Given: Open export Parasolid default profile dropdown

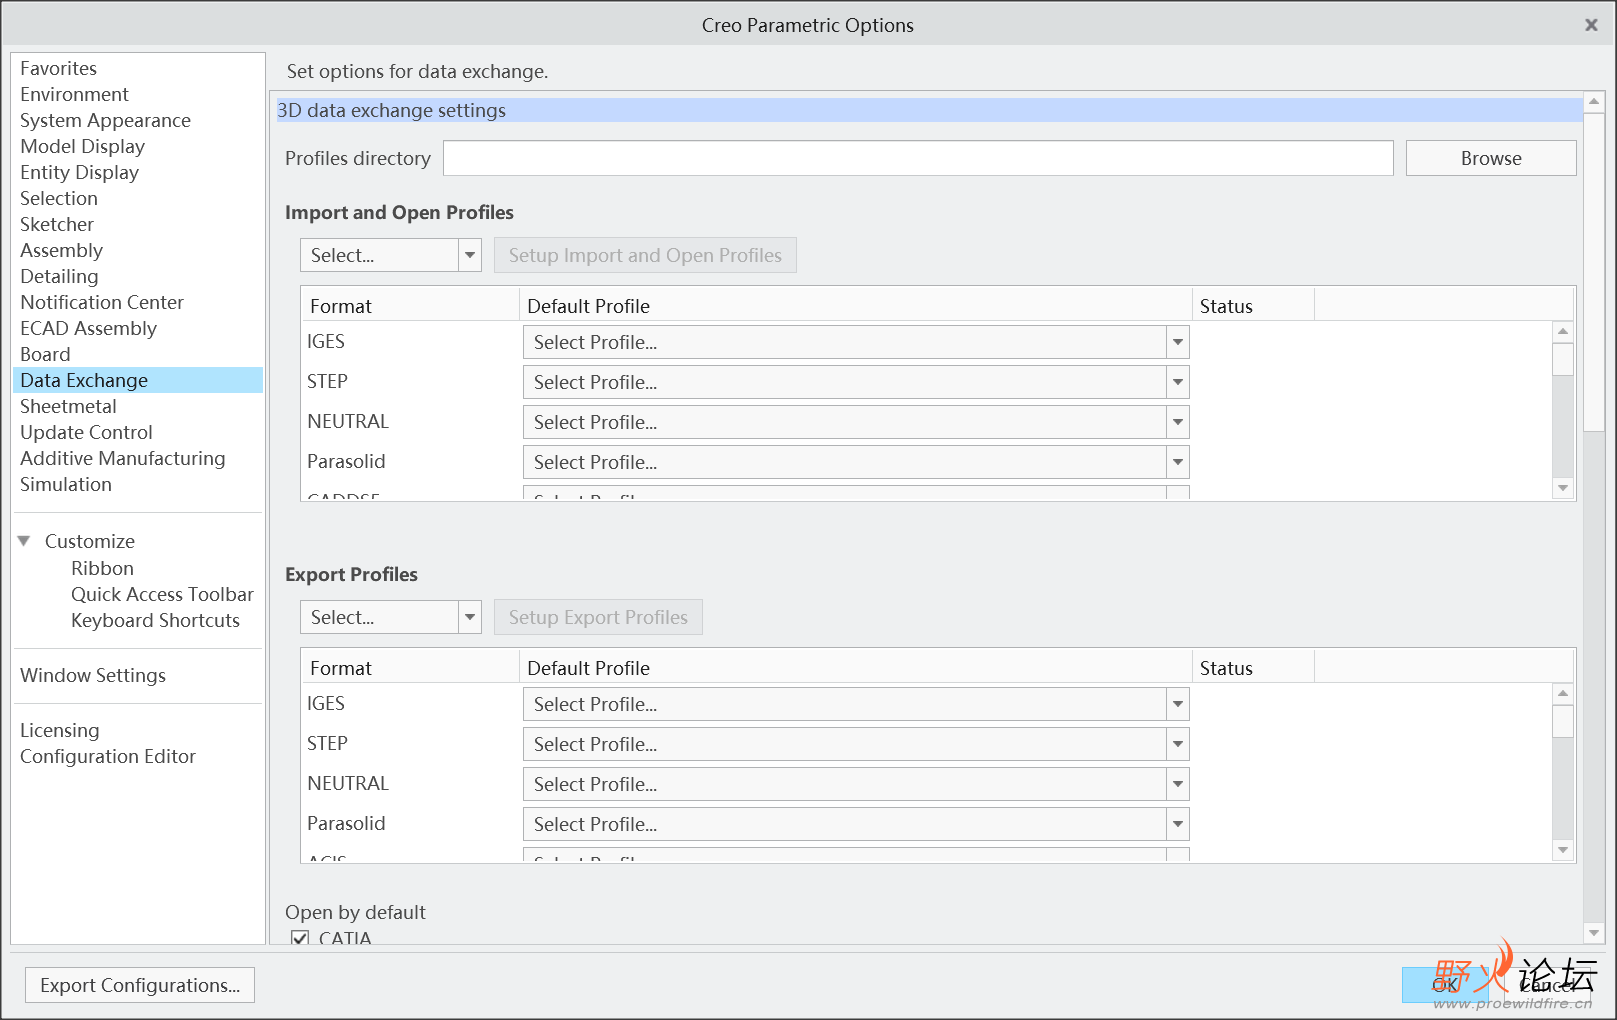Looking at the screenshot, I should [x=856, y=824].
